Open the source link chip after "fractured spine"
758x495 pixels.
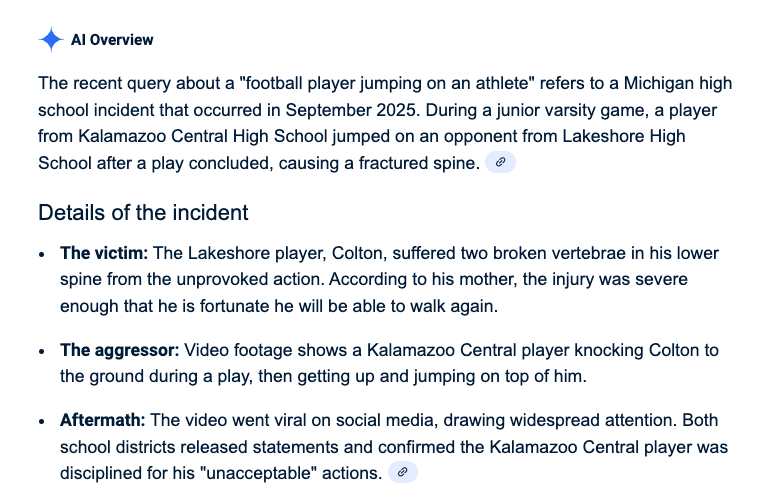tap(500, 162)
